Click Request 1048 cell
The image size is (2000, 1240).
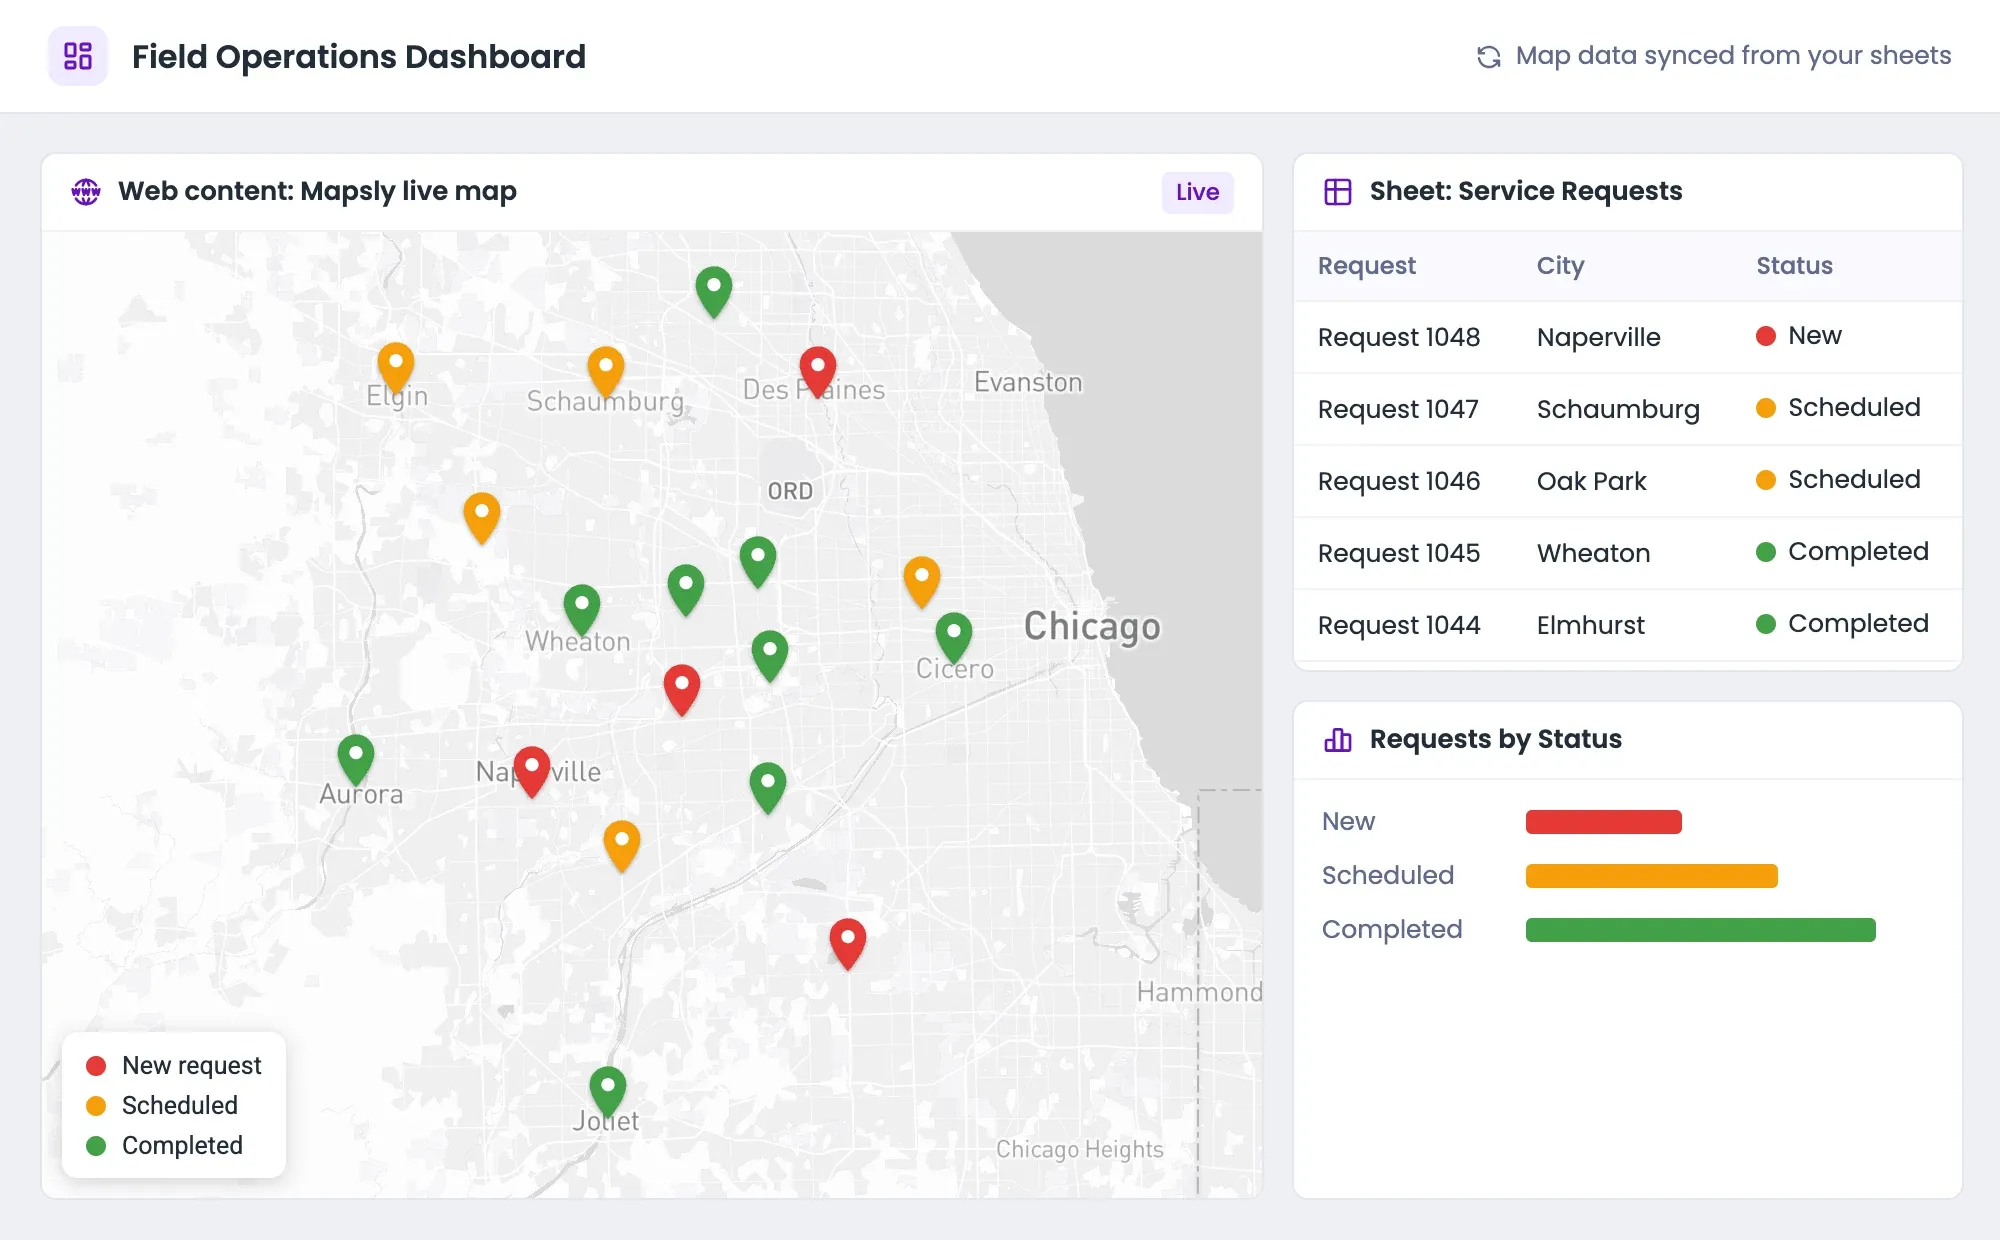[x=1398, y=337]
